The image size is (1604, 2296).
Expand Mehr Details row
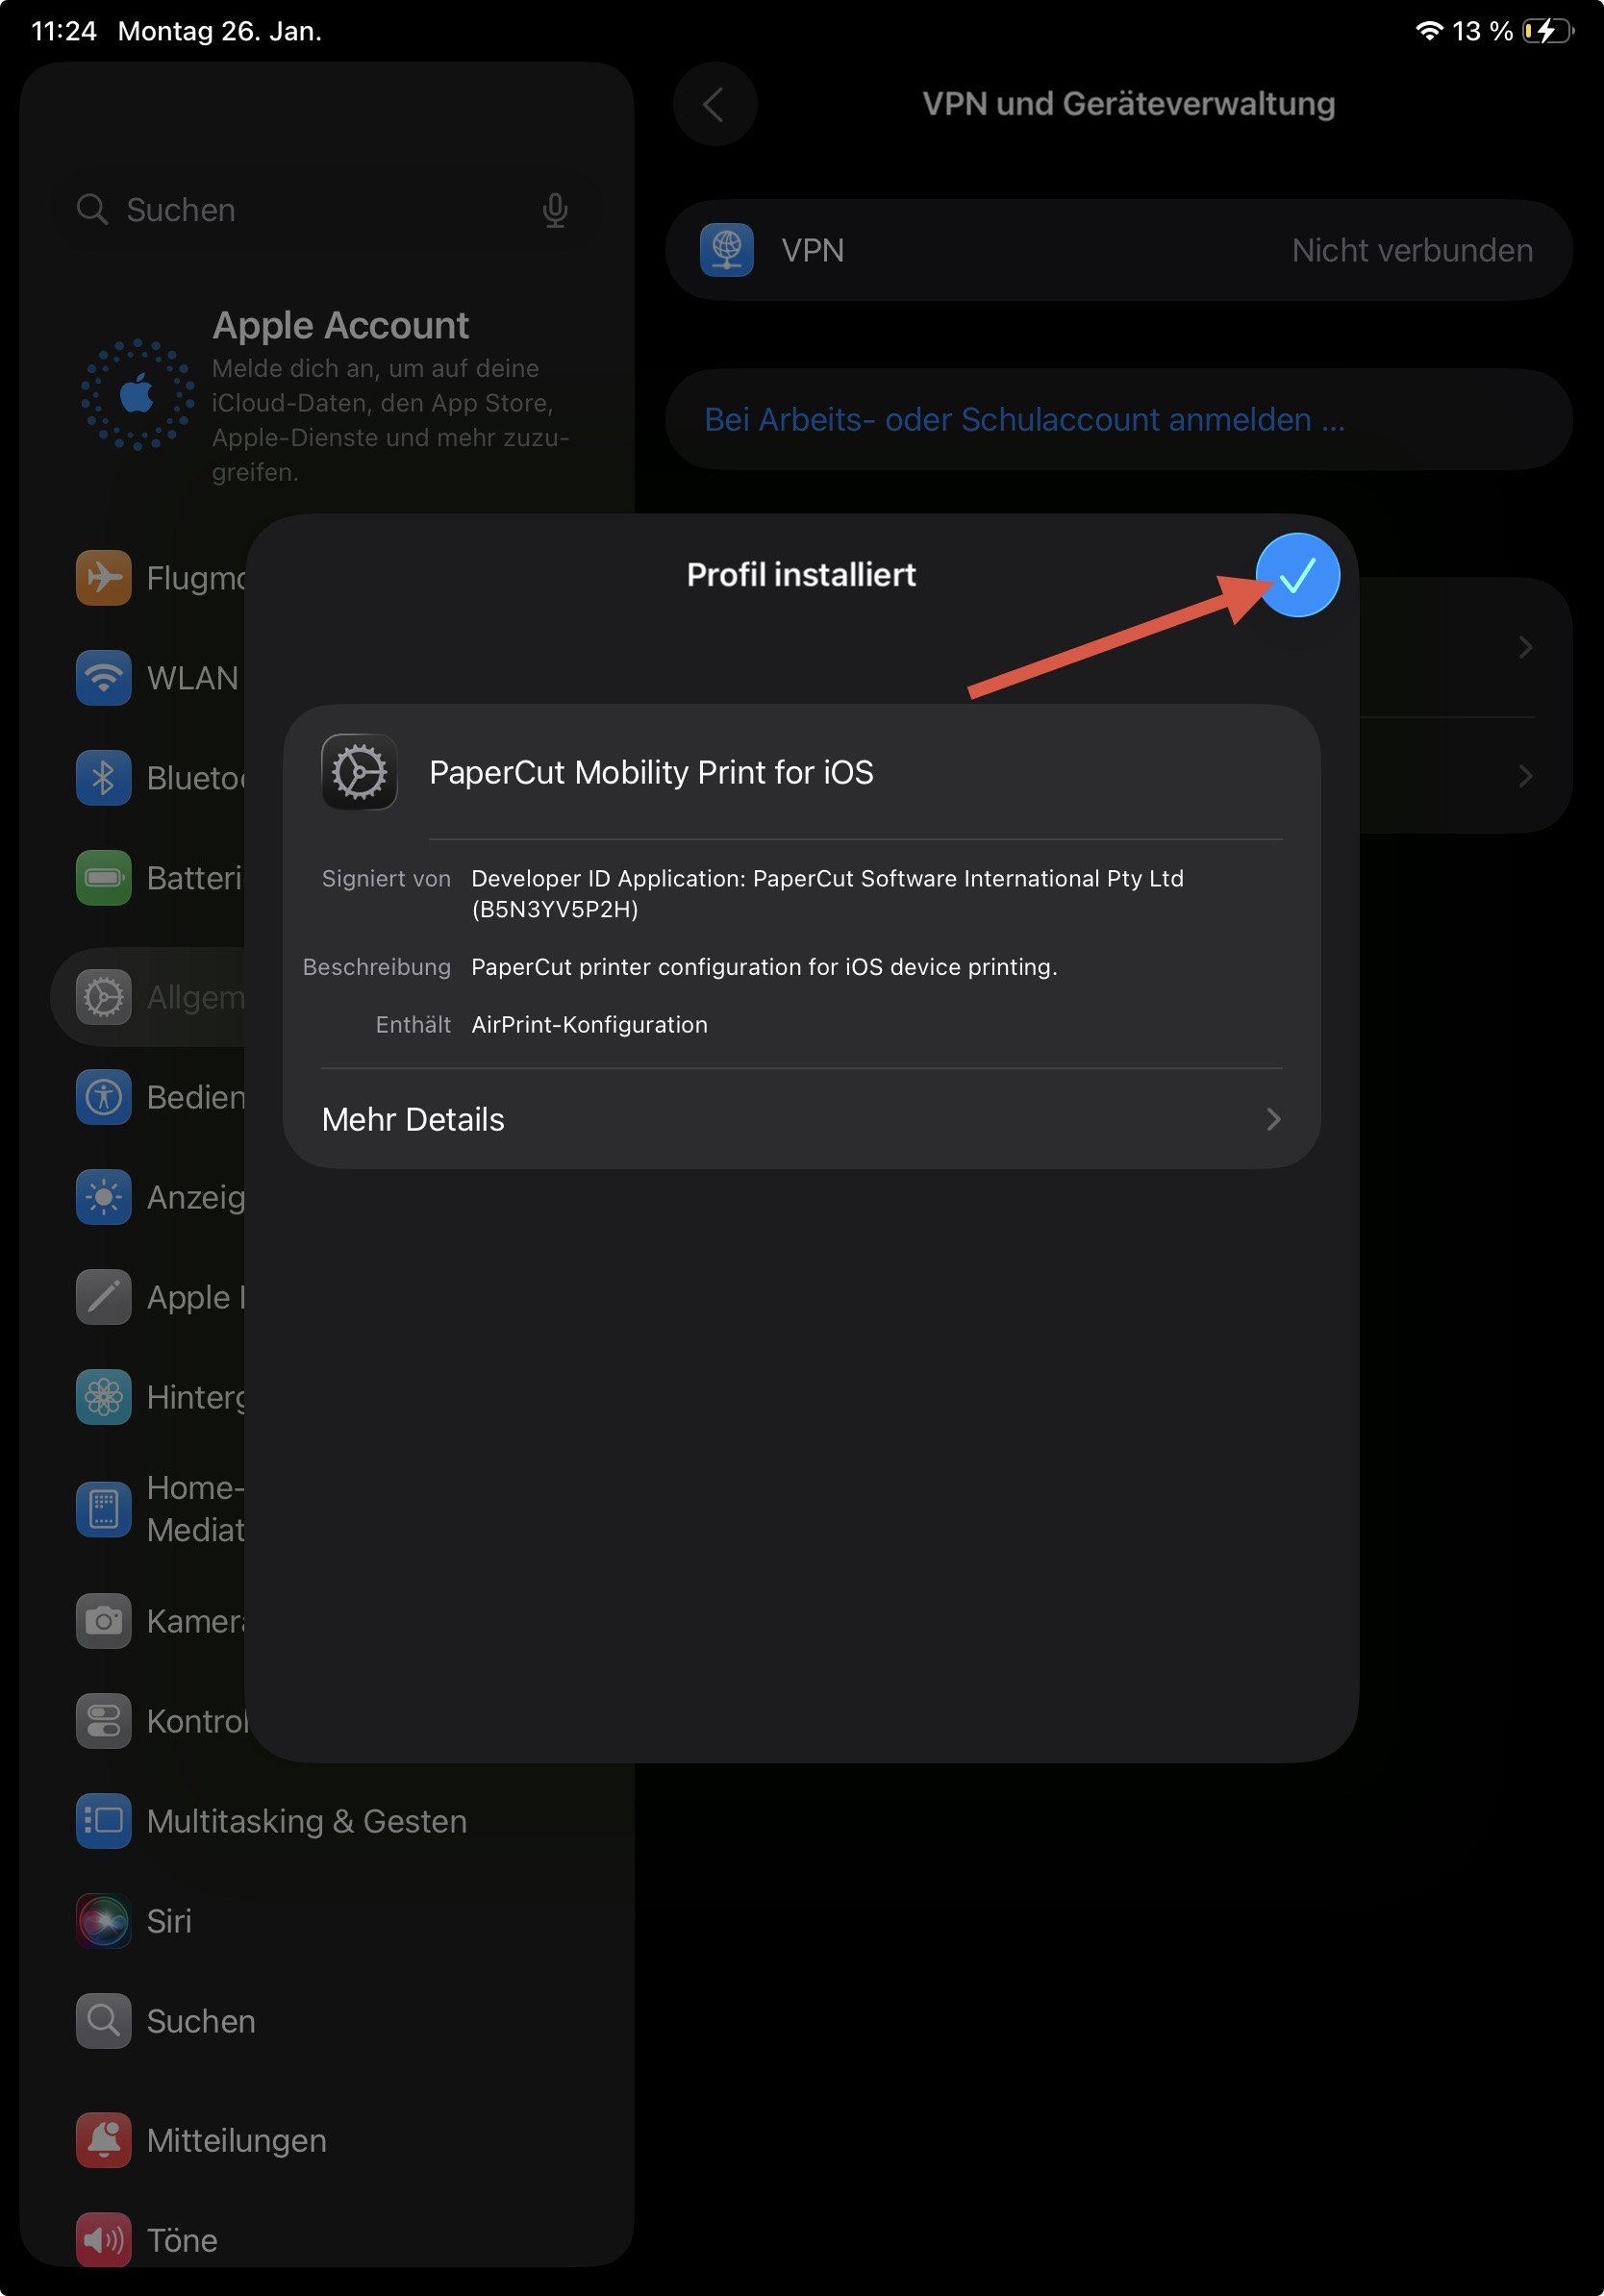tap(800, 1119)
